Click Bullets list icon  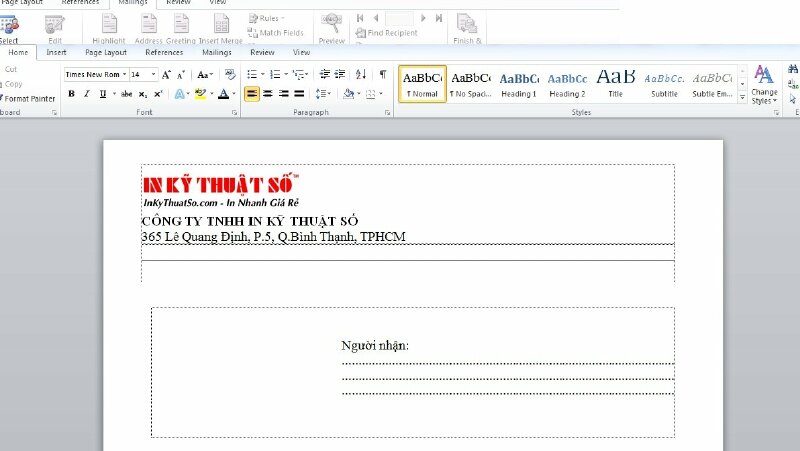tap(252, 74)
